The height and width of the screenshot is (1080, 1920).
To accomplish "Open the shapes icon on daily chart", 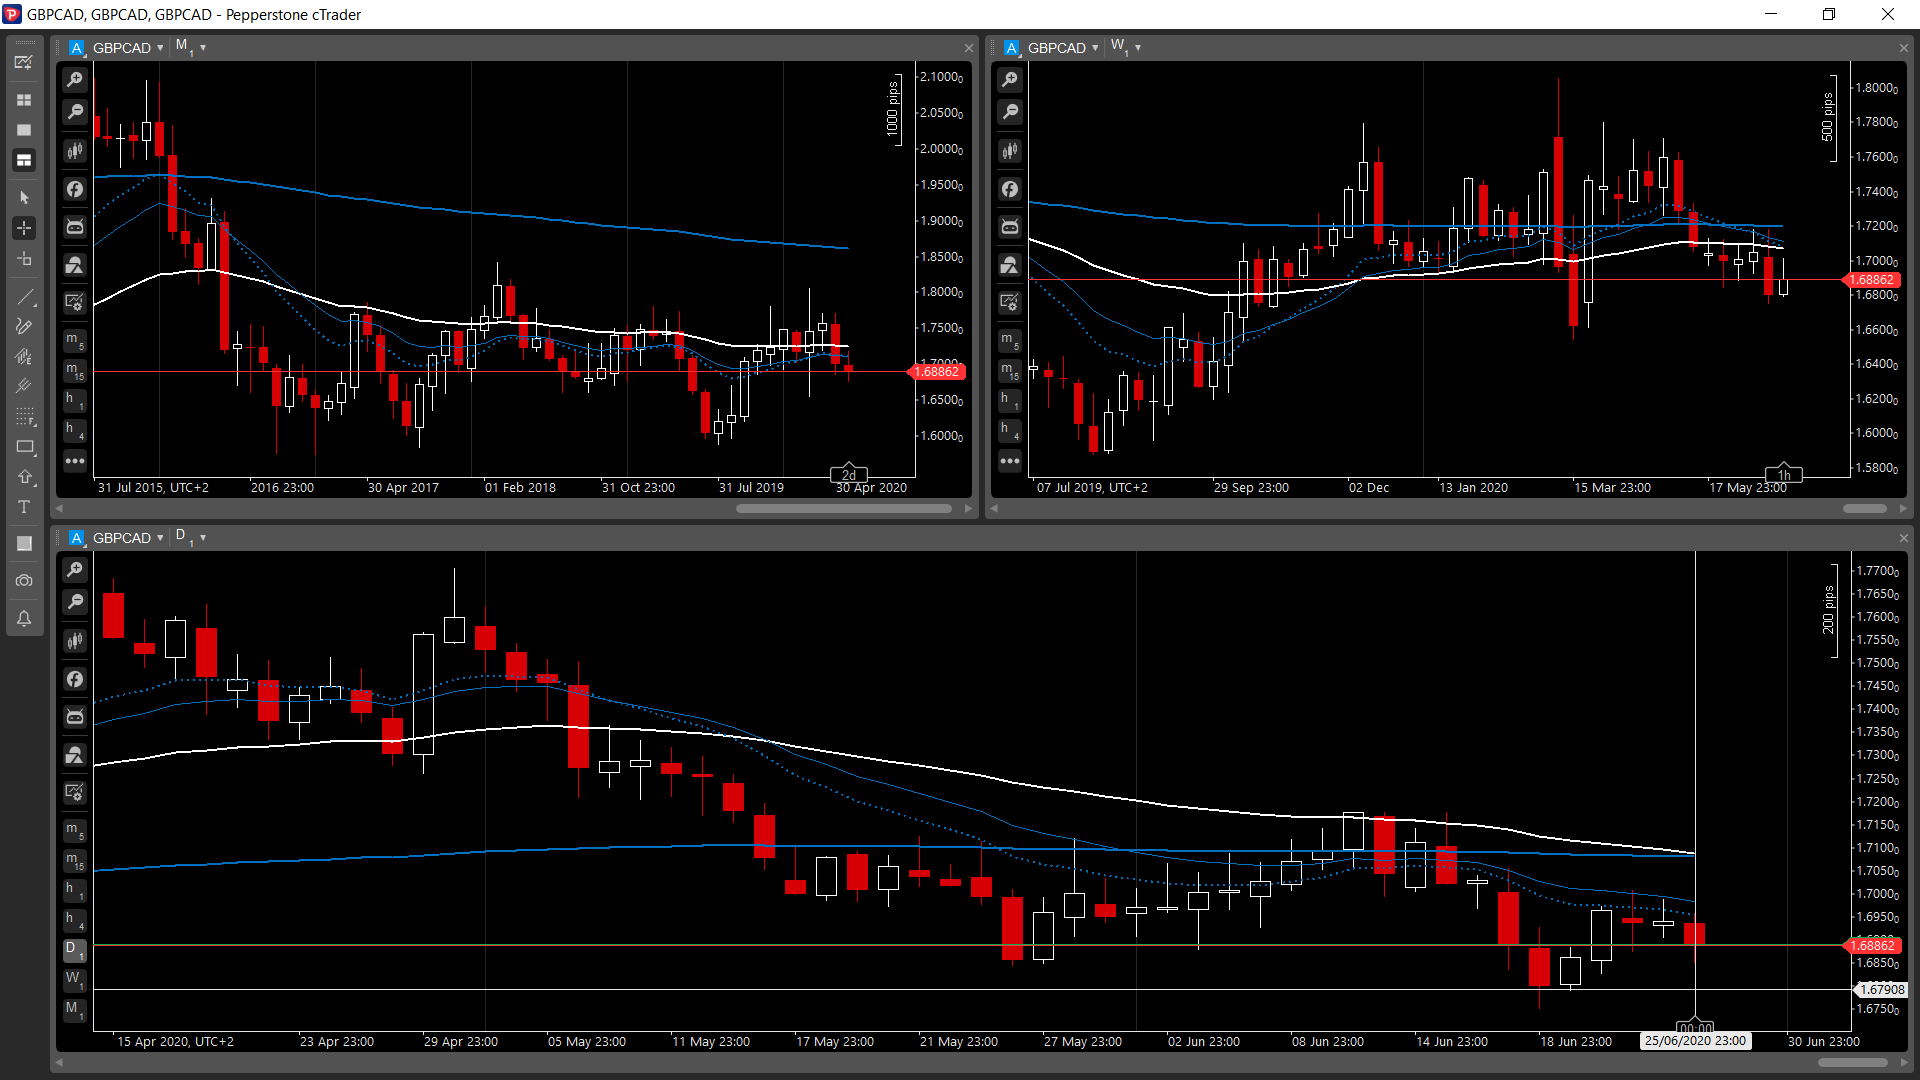I will coord(75,755).
